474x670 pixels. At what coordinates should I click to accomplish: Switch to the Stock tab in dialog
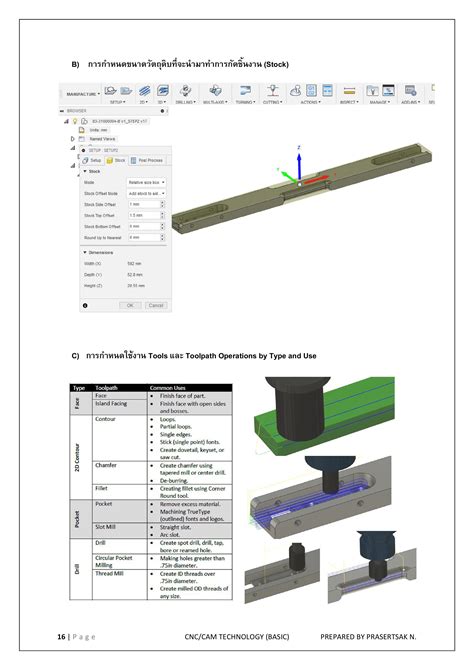click(116, 160)
